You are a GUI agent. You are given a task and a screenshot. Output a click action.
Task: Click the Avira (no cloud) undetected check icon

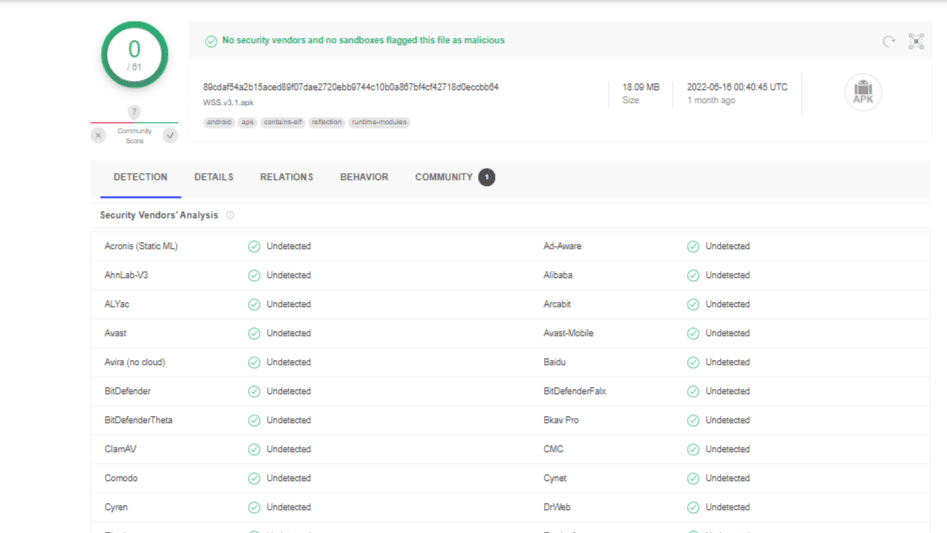click(x=254, y=362)
